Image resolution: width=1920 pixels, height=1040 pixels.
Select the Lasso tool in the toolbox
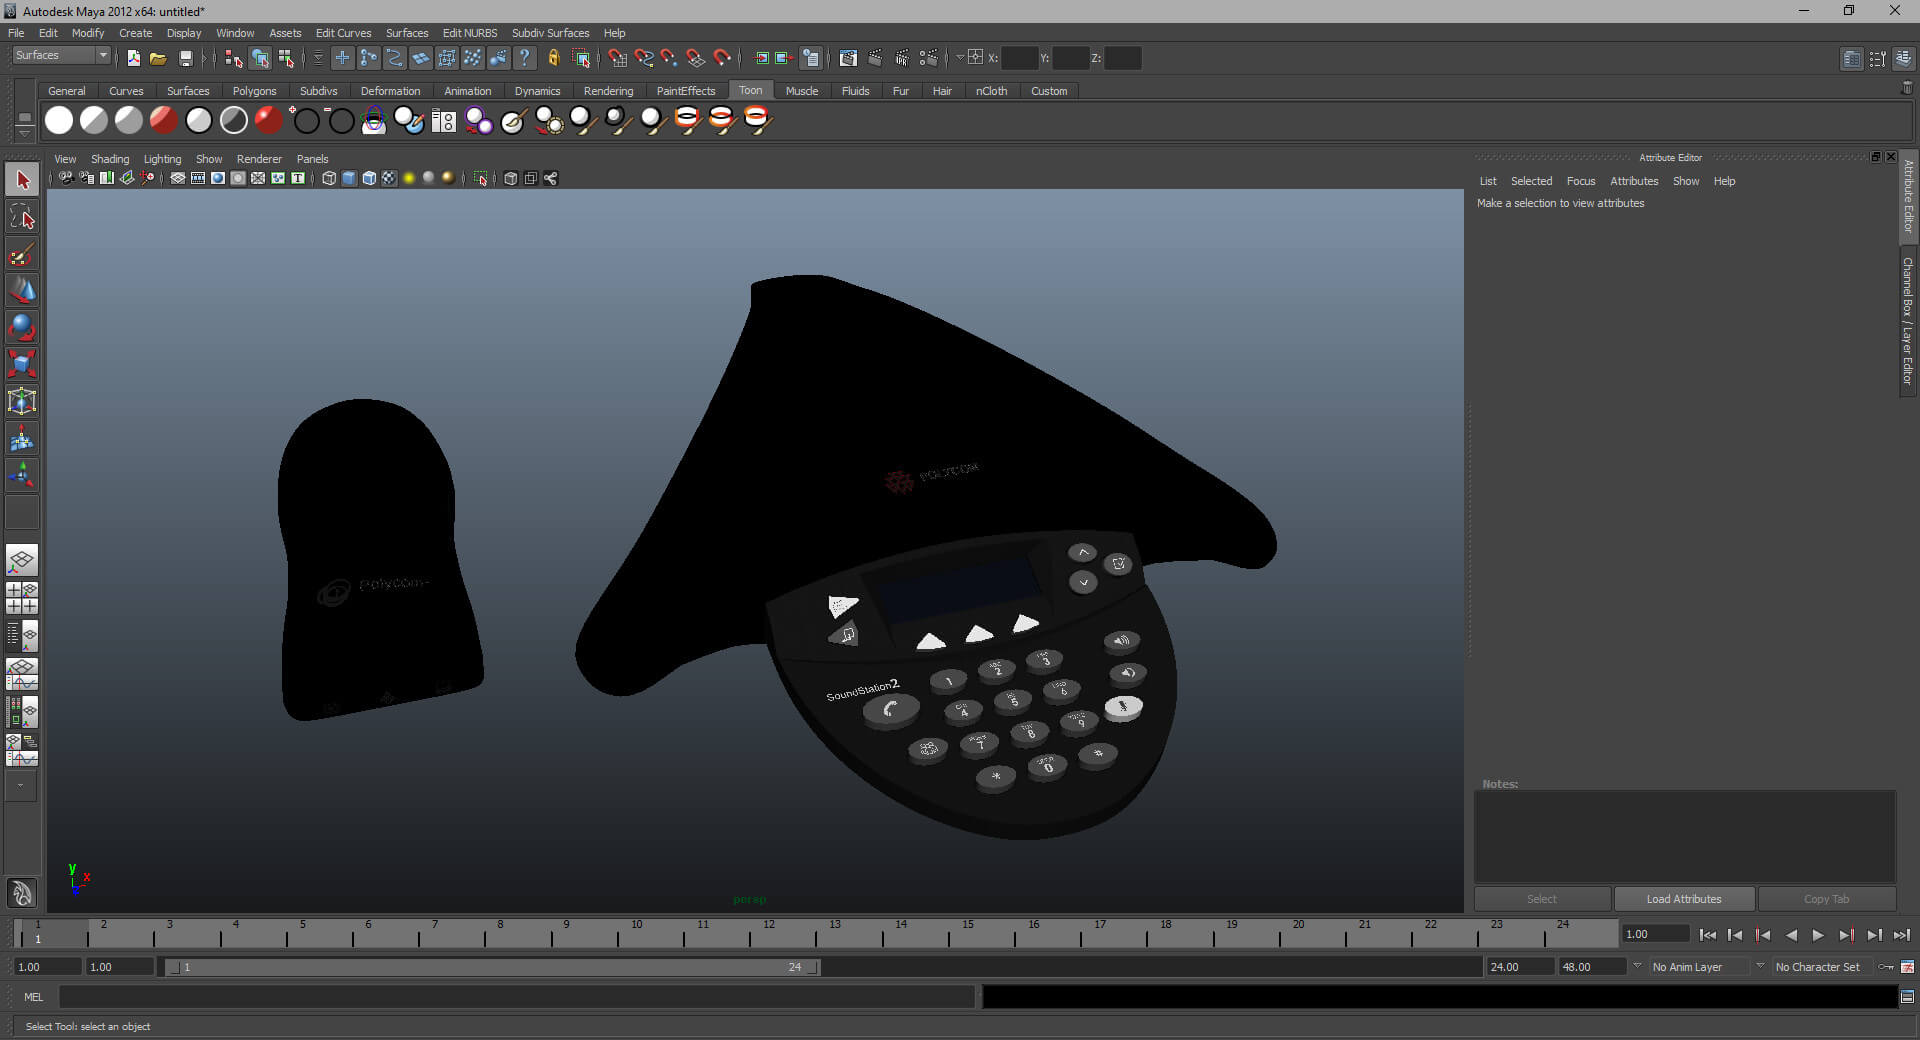[22, 217]
